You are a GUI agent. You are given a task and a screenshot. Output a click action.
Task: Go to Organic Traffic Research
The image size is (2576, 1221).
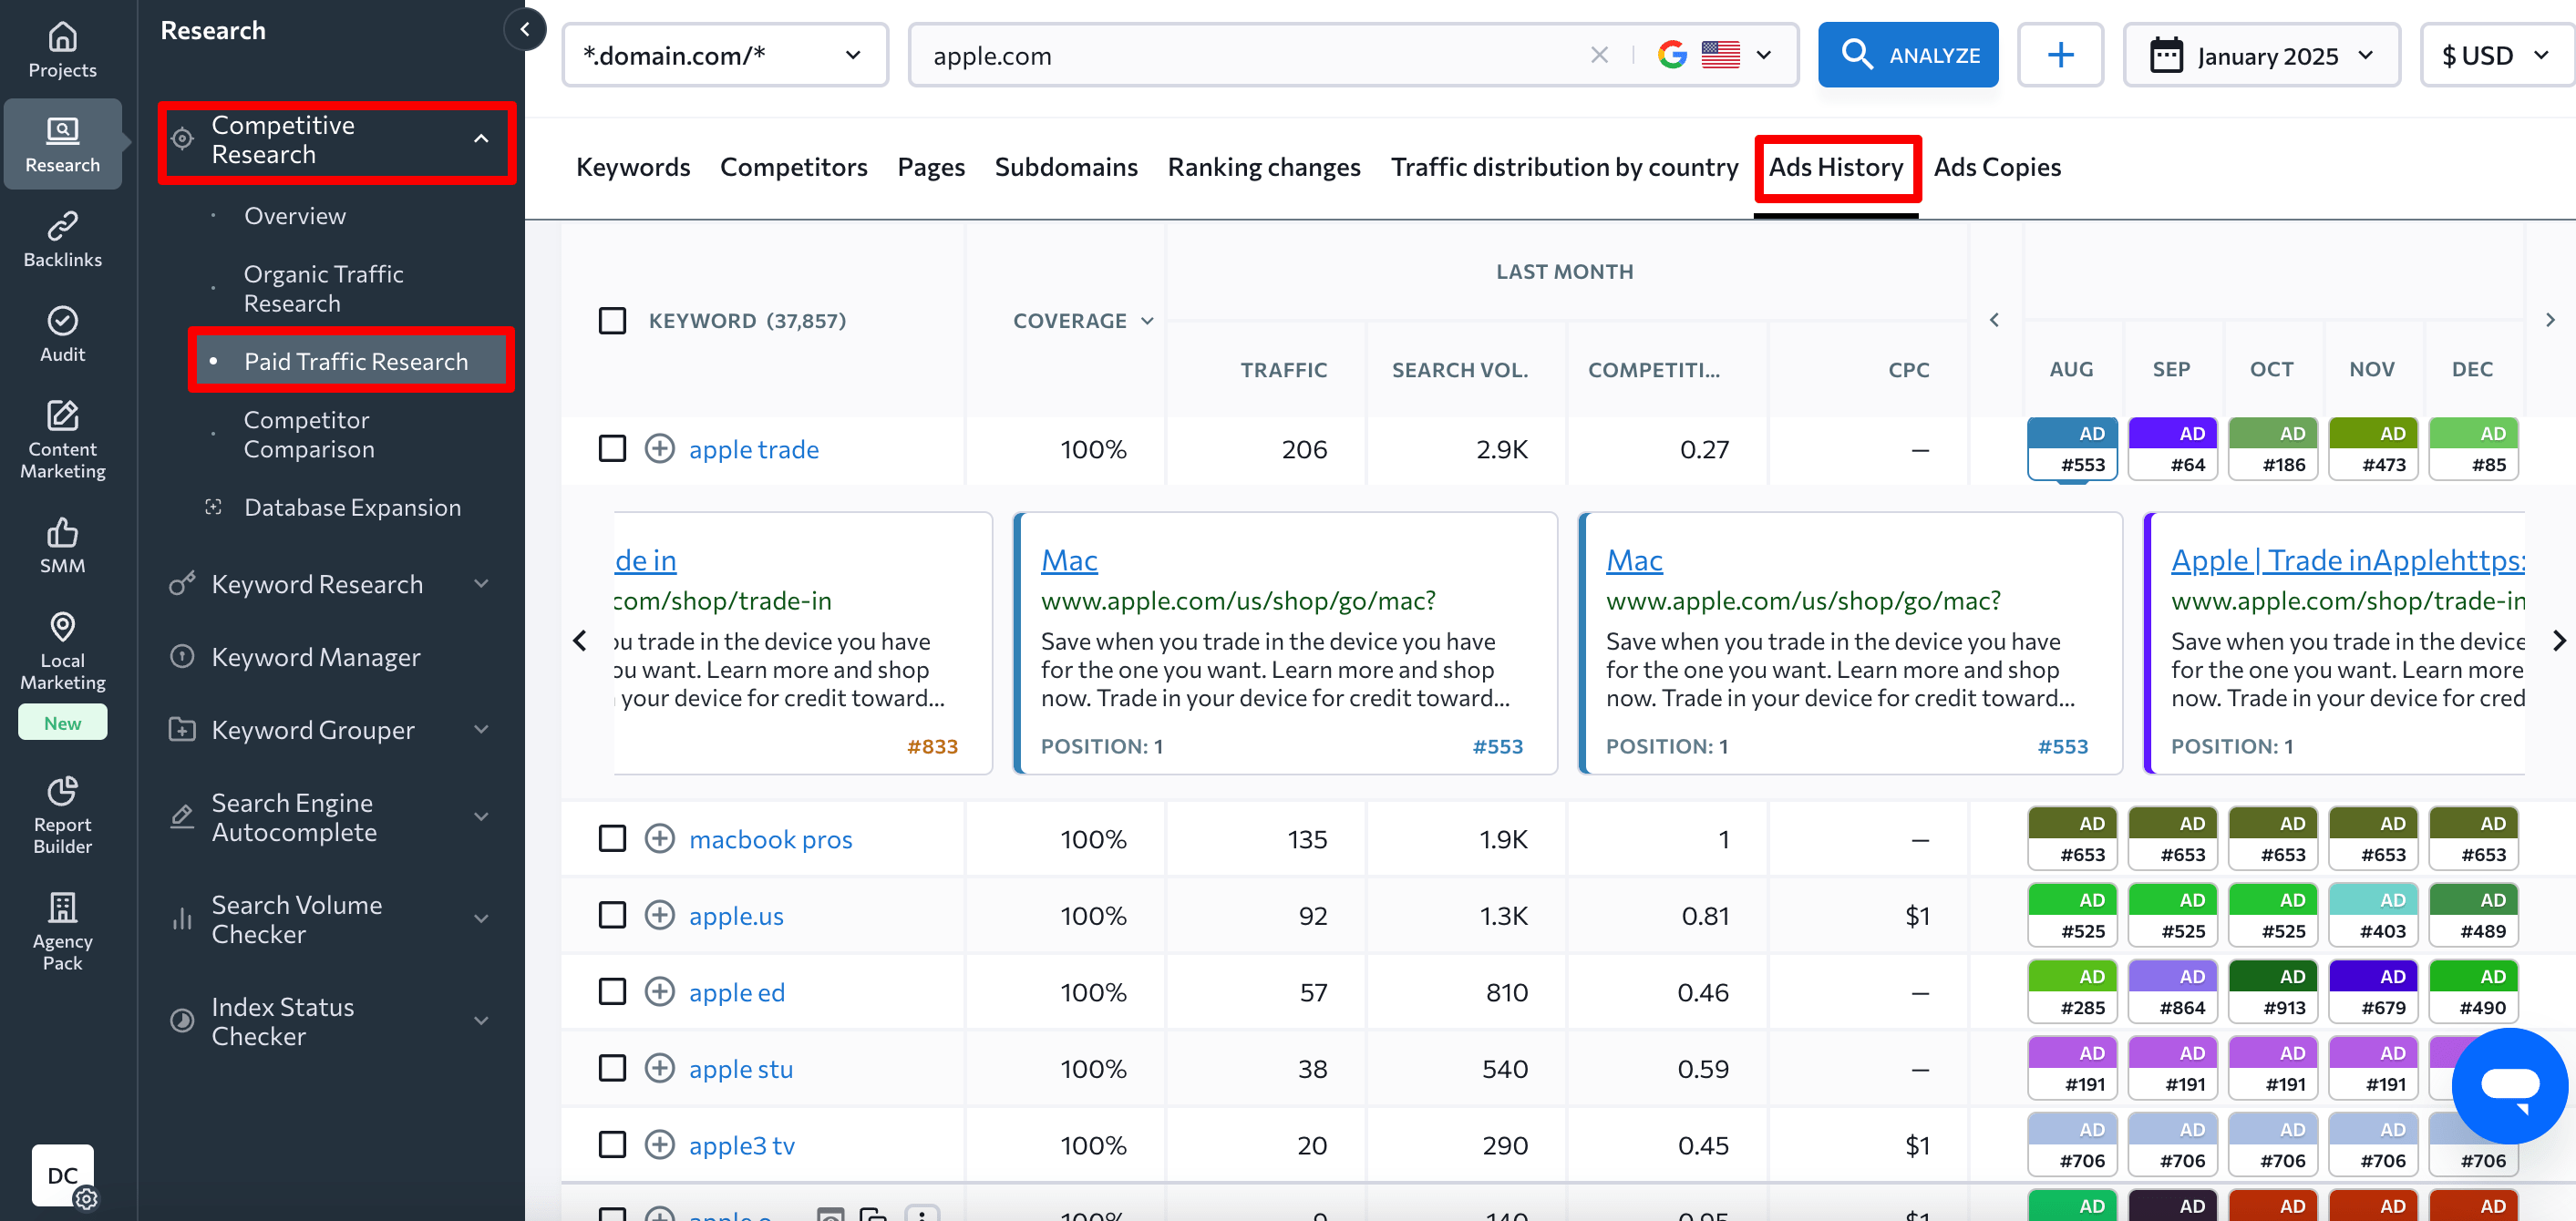[323, 288]
